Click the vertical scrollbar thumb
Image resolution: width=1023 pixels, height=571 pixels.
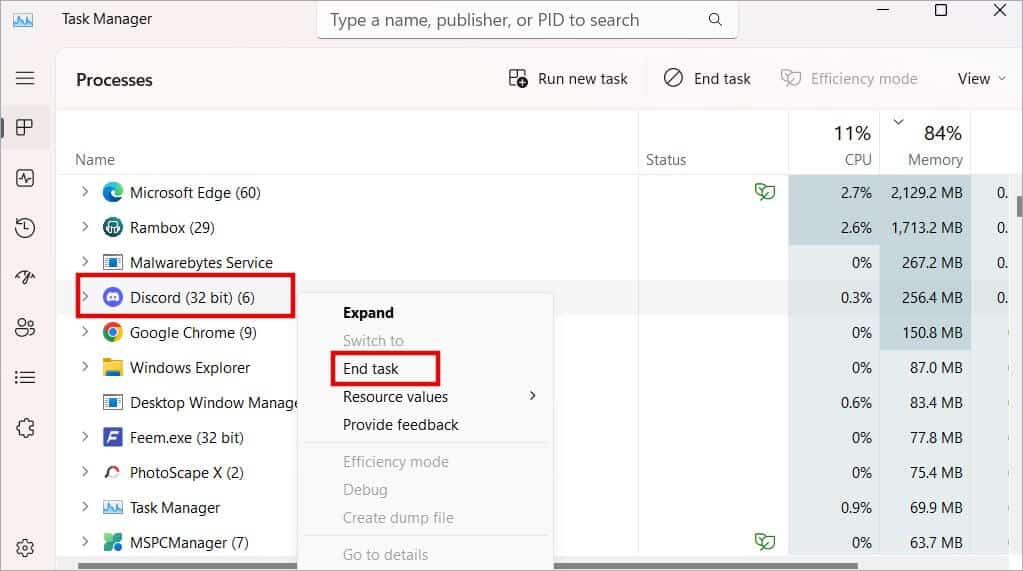tap(1019, 207)
